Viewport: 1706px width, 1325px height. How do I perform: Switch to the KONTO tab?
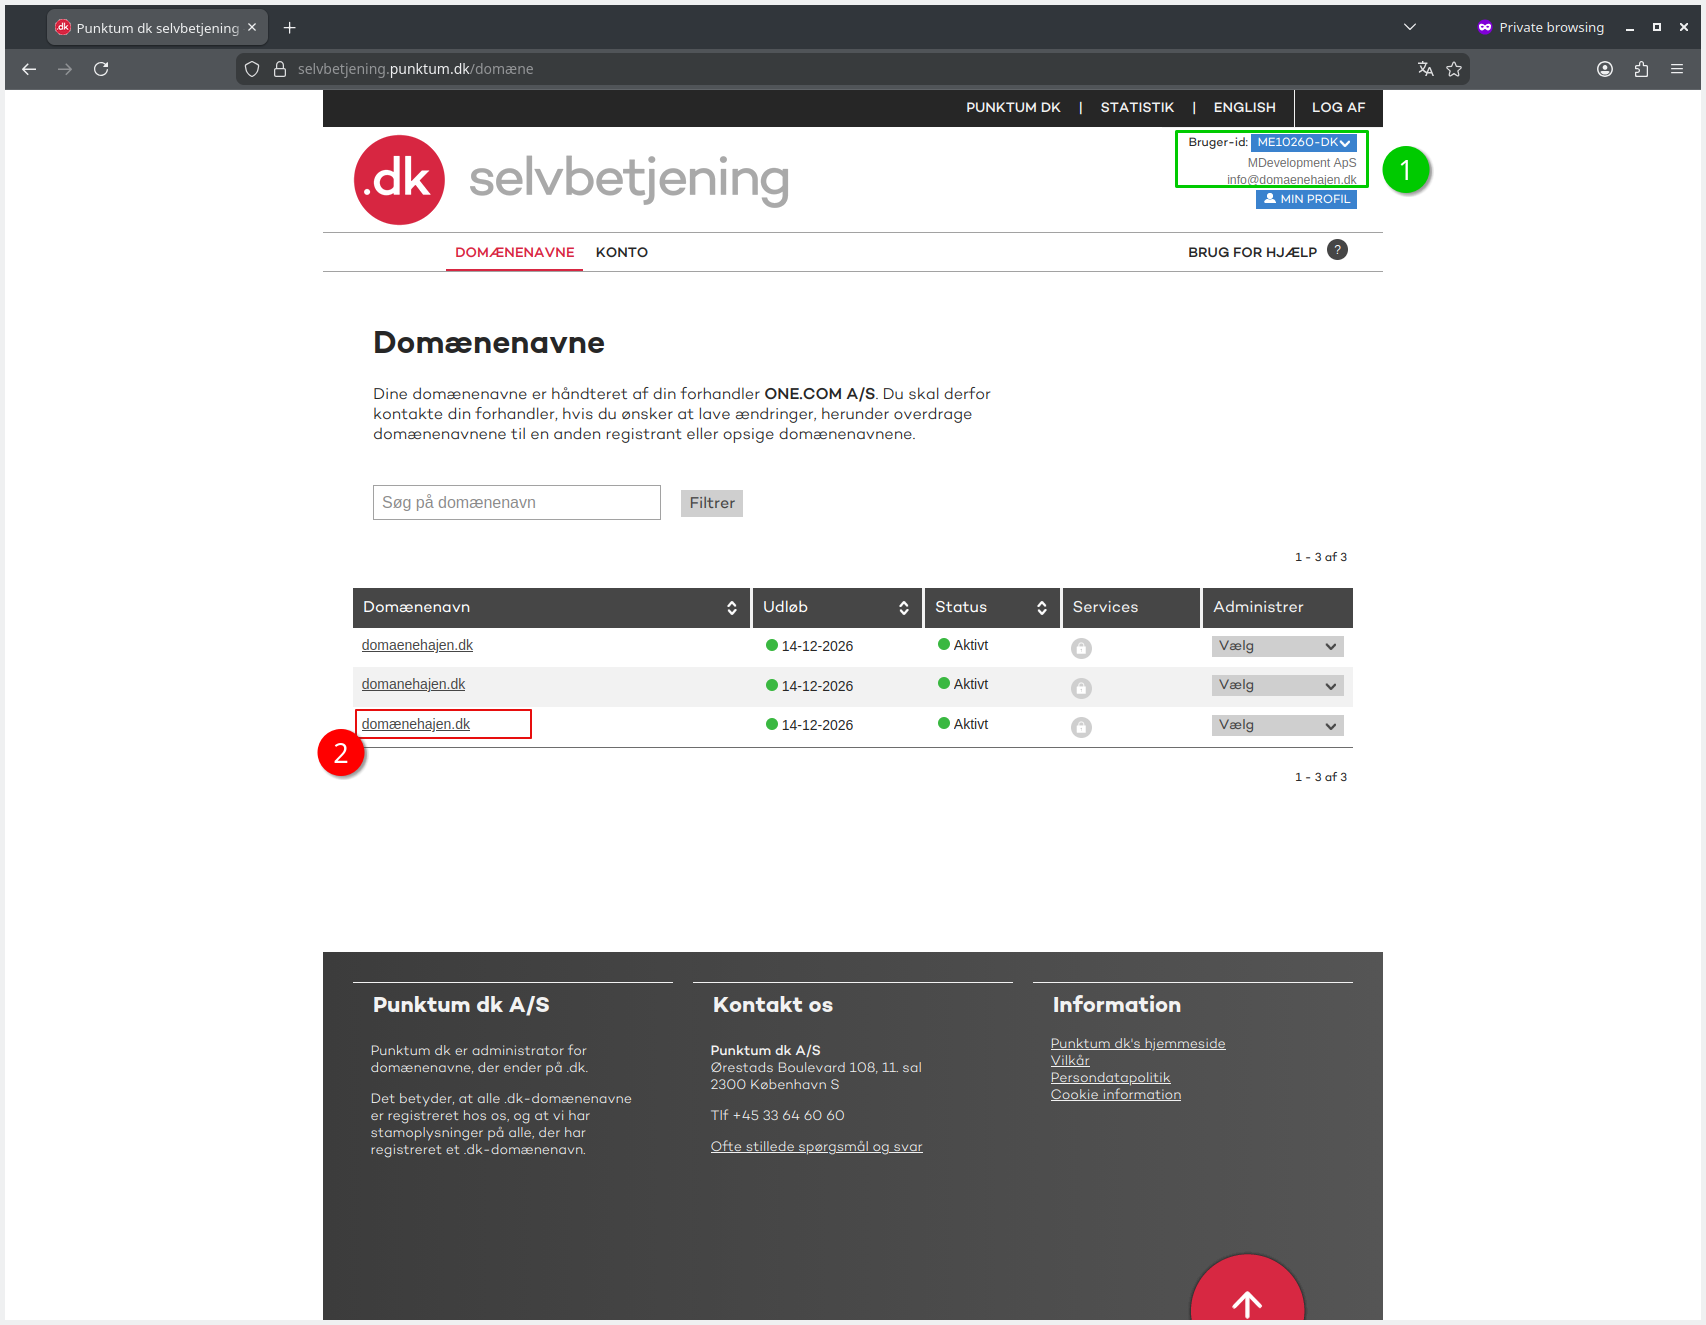tap(621, 252)
